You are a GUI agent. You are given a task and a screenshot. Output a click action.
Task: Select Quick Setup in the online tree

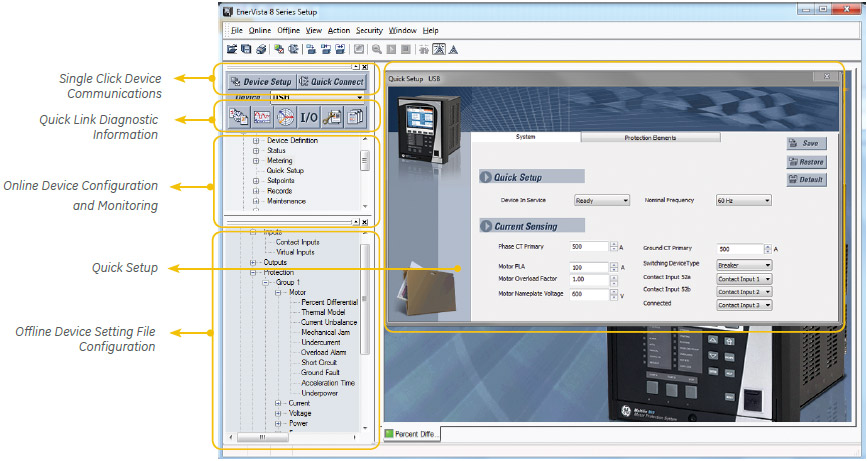click(x=285, y=171)
